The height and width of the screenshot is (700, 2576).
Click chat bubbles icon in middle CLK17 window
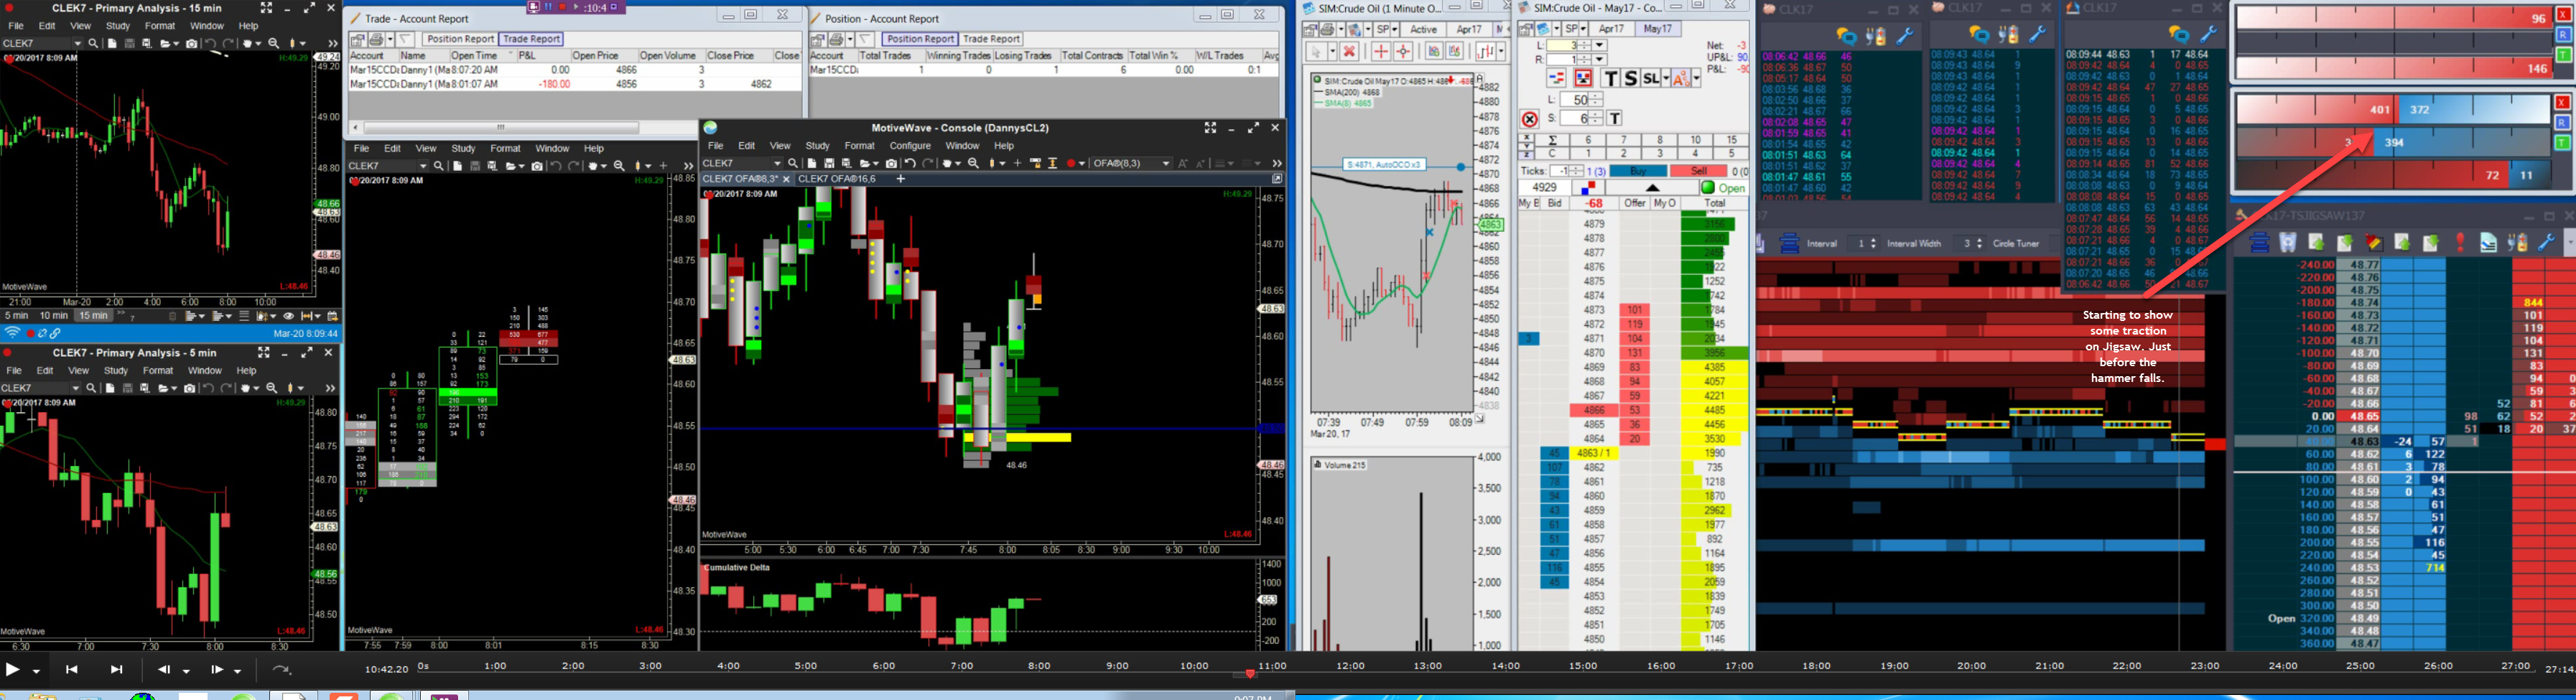tap(1980, 36)
